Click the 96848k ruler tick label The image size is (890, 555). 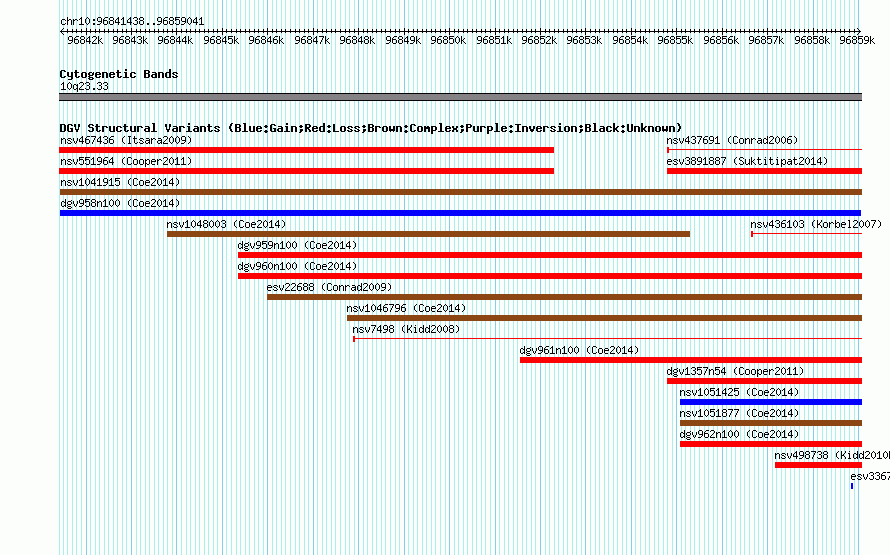tap(357, 40)
